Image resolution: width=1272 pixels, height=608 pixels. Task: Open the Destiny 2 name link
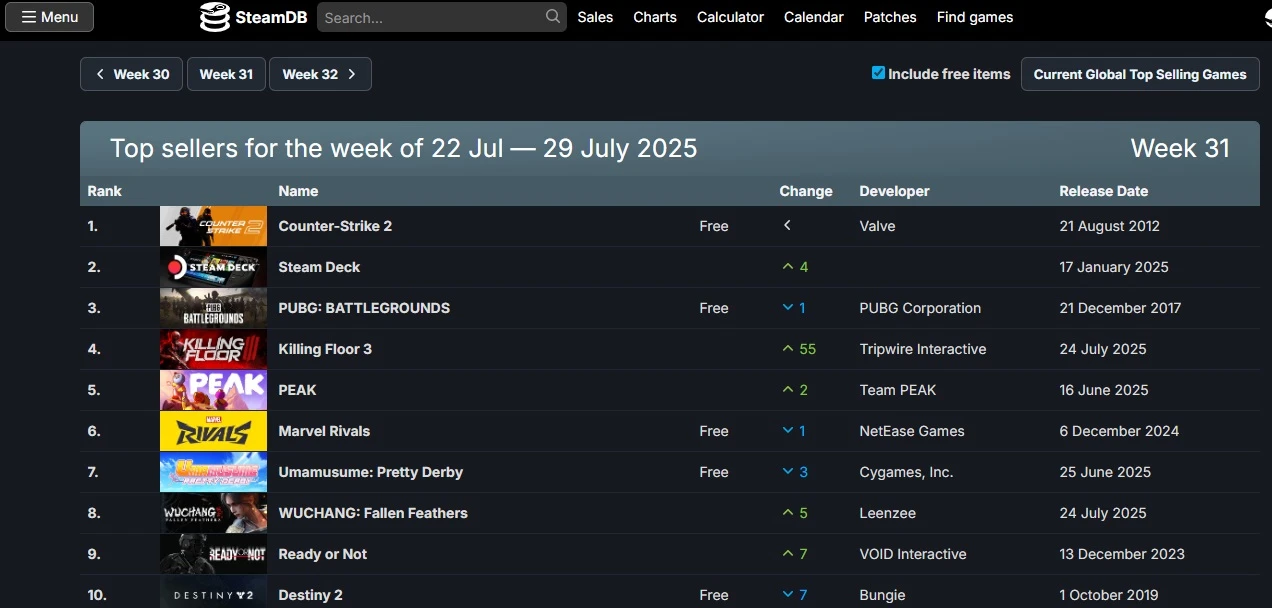pyautogui.click(x=310, y=595)
